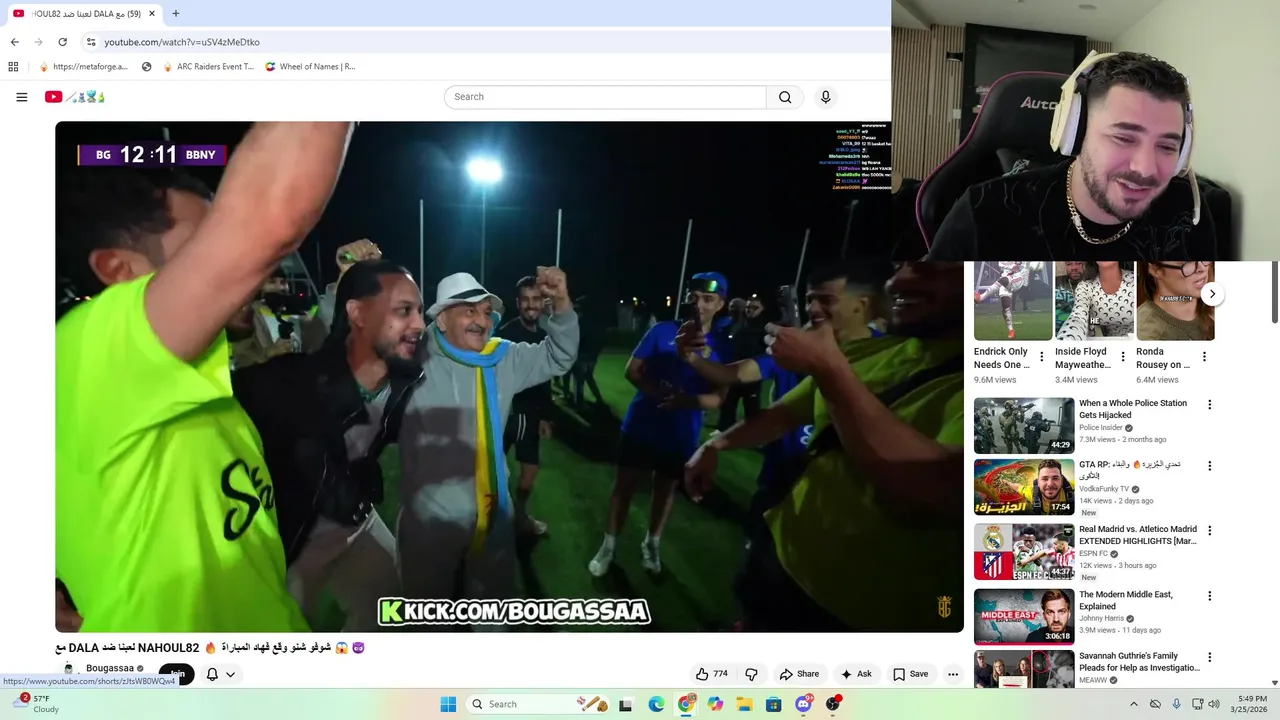Screen dimensions: 1280x720
Task: Open the Ask AI button
Action: point(856,674)
